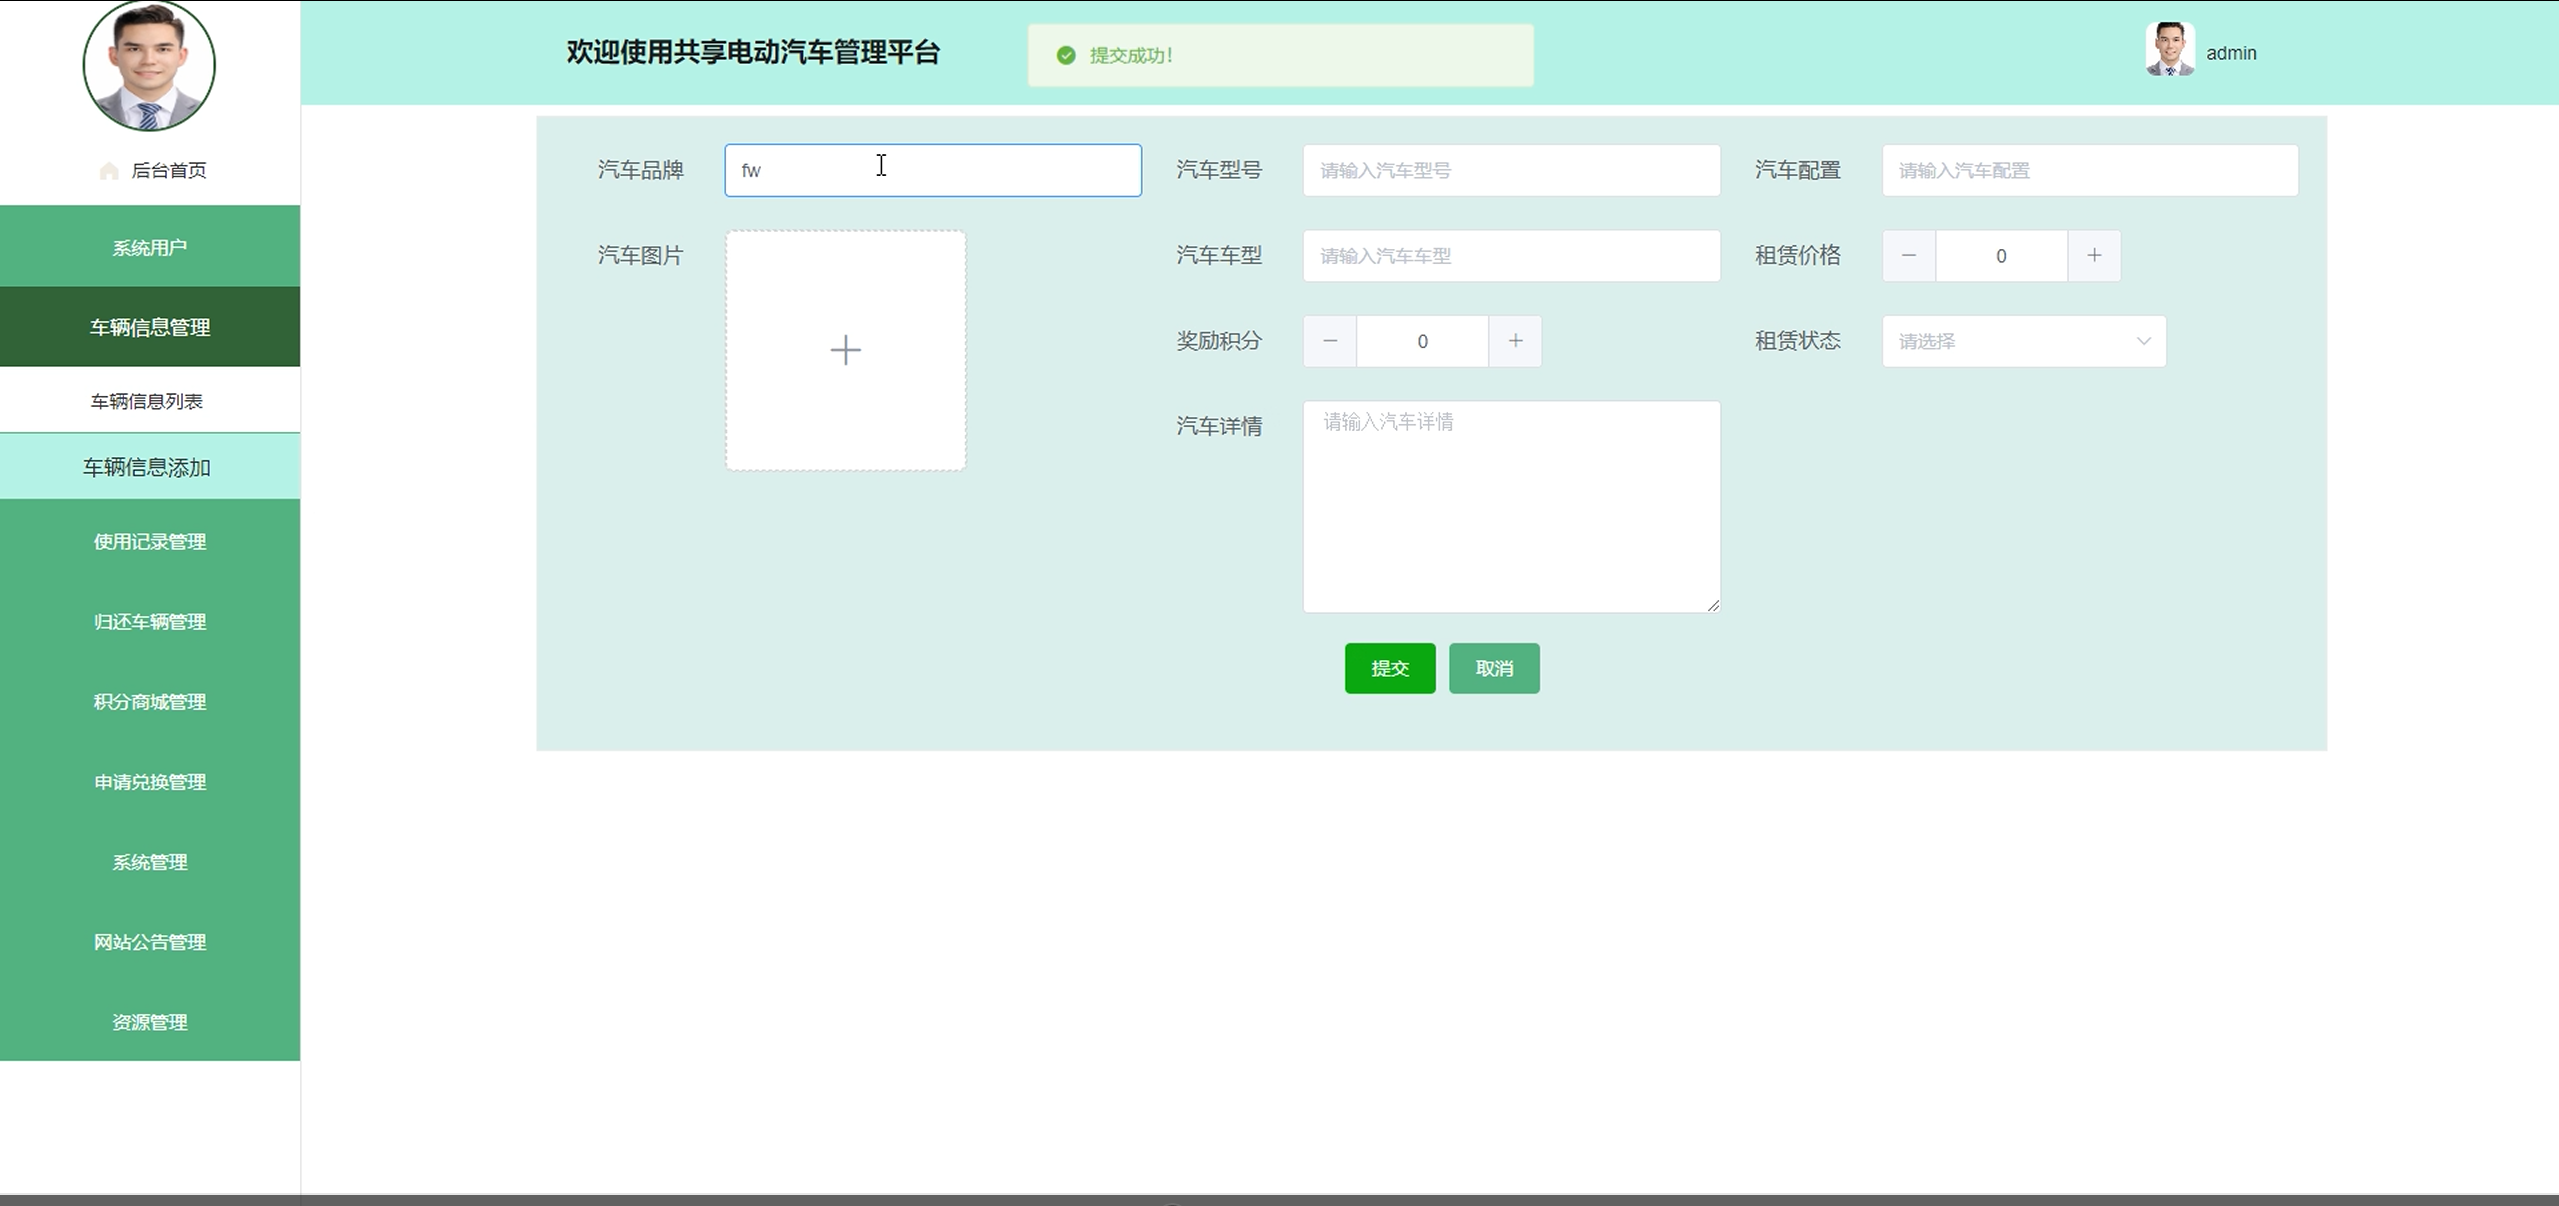The image size is (2559, 1206).
Task: Click the plus icon to upload car image
Action: [845, 350]
